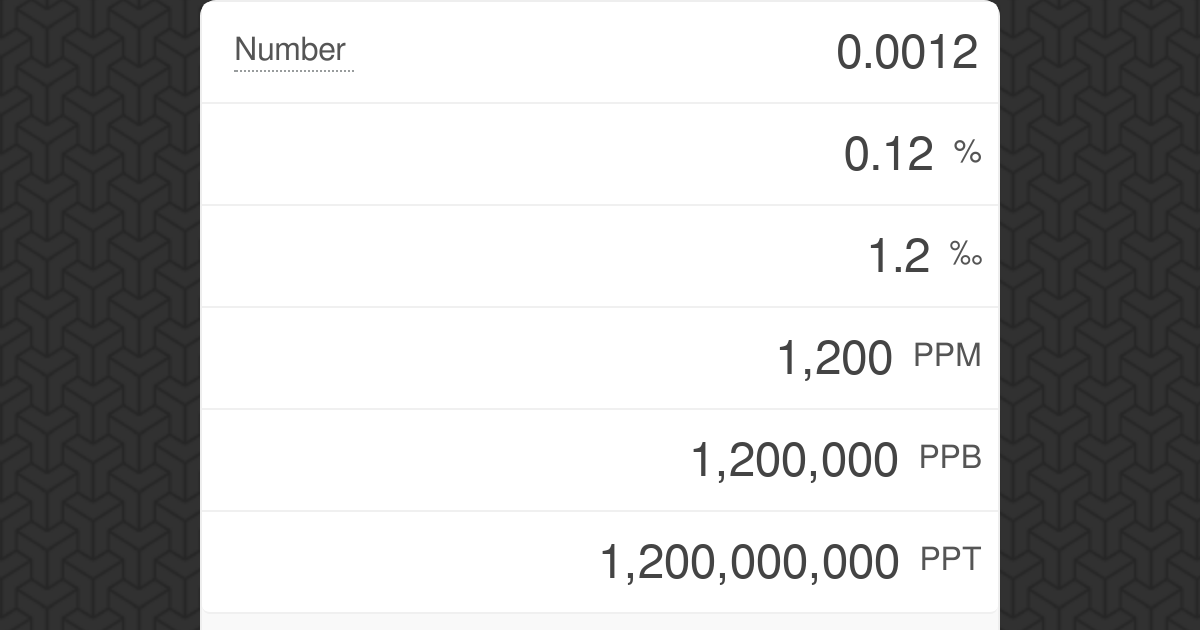Click the PPT unit label

(948, 560)
